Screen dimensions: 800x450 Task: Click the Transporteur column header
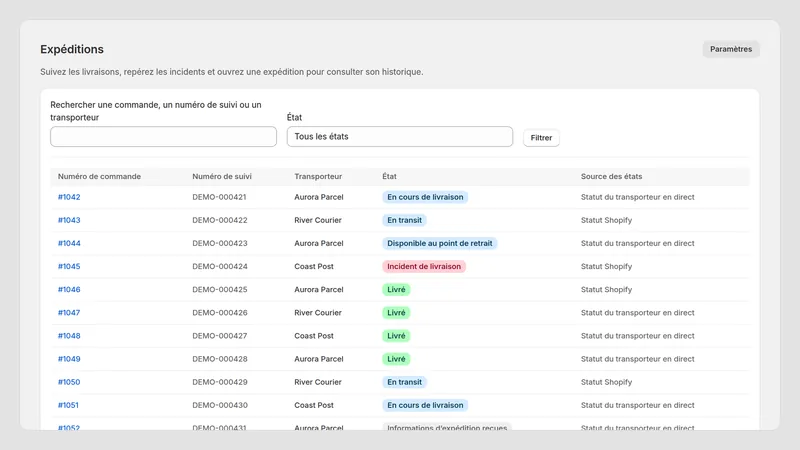pos(318,177)
